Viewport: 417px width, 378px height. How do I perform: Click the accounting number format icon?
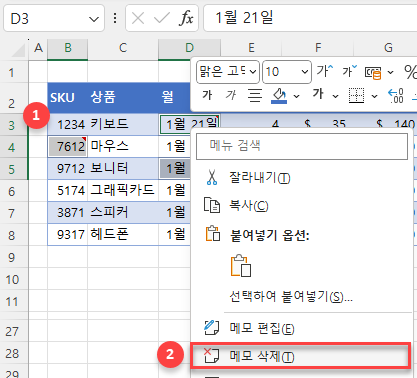(373, 72)
